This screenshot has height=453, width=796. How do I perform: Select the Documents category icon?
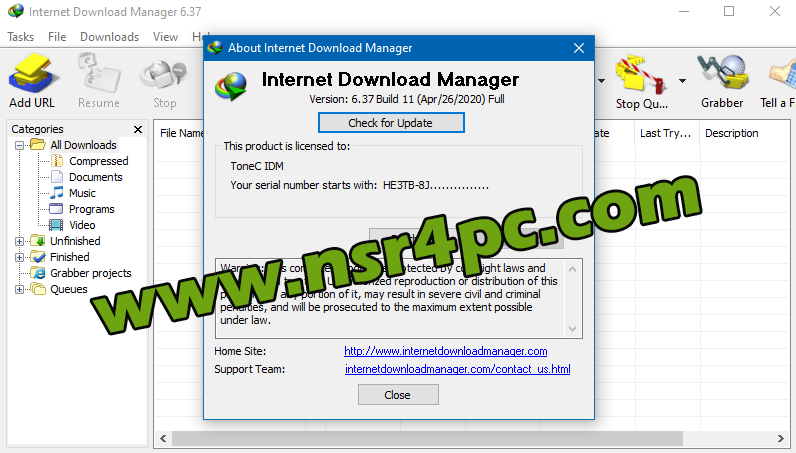coord(57,177)
